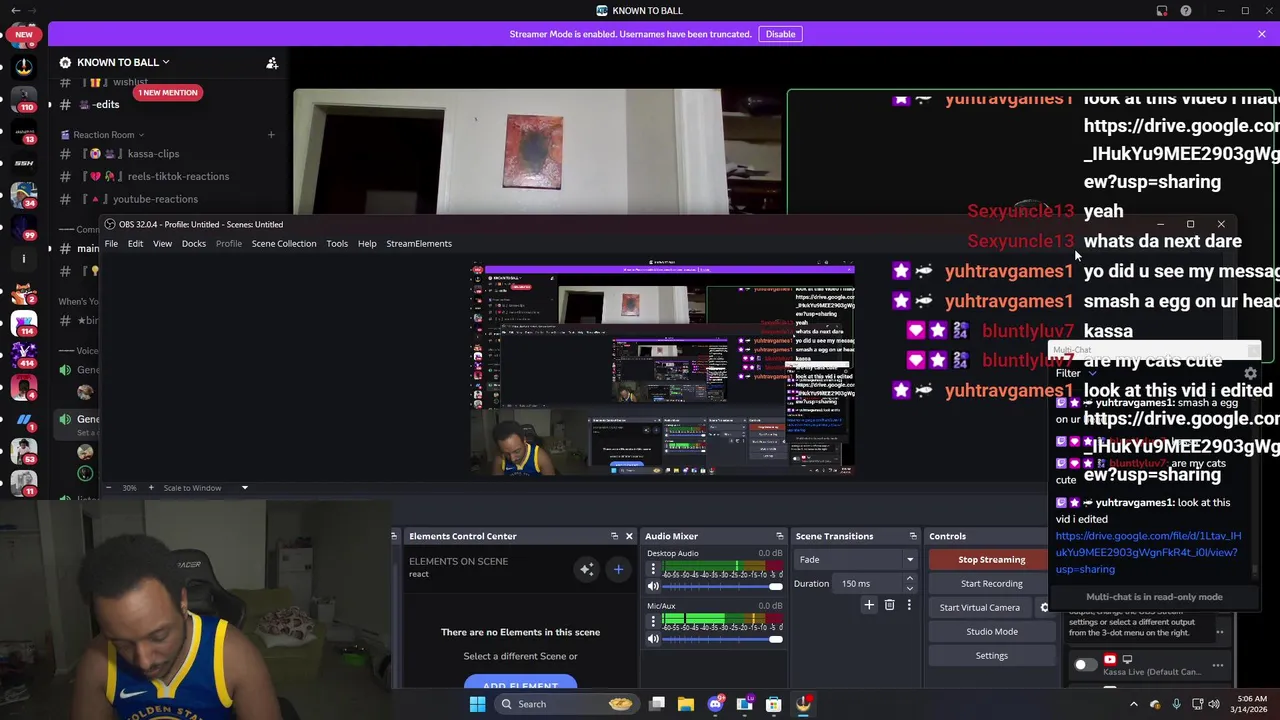Screen dimensions: 1280x720
Task: Open the Fade transition dropdown
Action: click(x=856, y=559)
